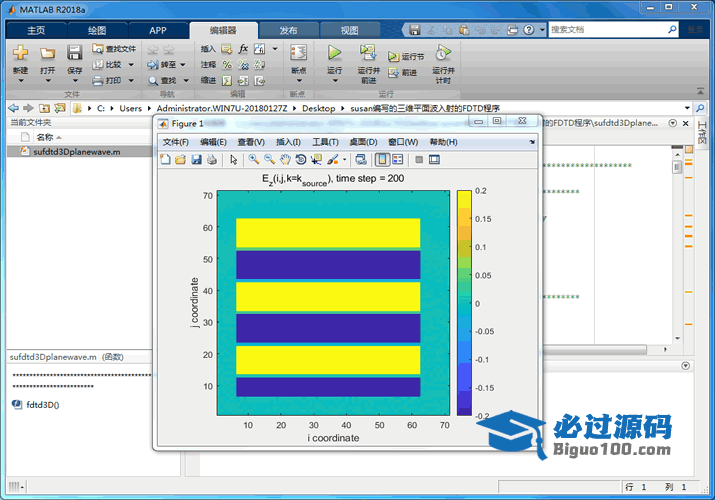
Task: Toggle the Edit Plot arrow tool
Action: pos(234,159)
